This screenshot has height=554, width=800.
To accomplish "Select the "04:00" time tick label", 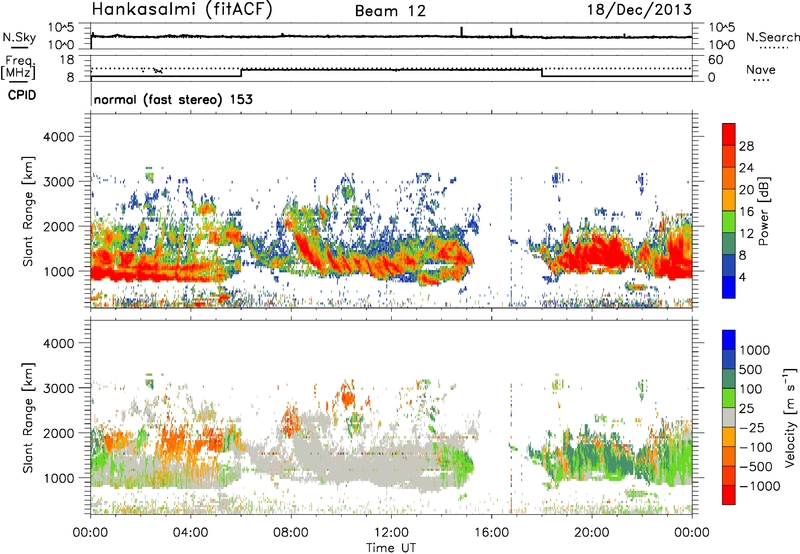I will (190, 533).
